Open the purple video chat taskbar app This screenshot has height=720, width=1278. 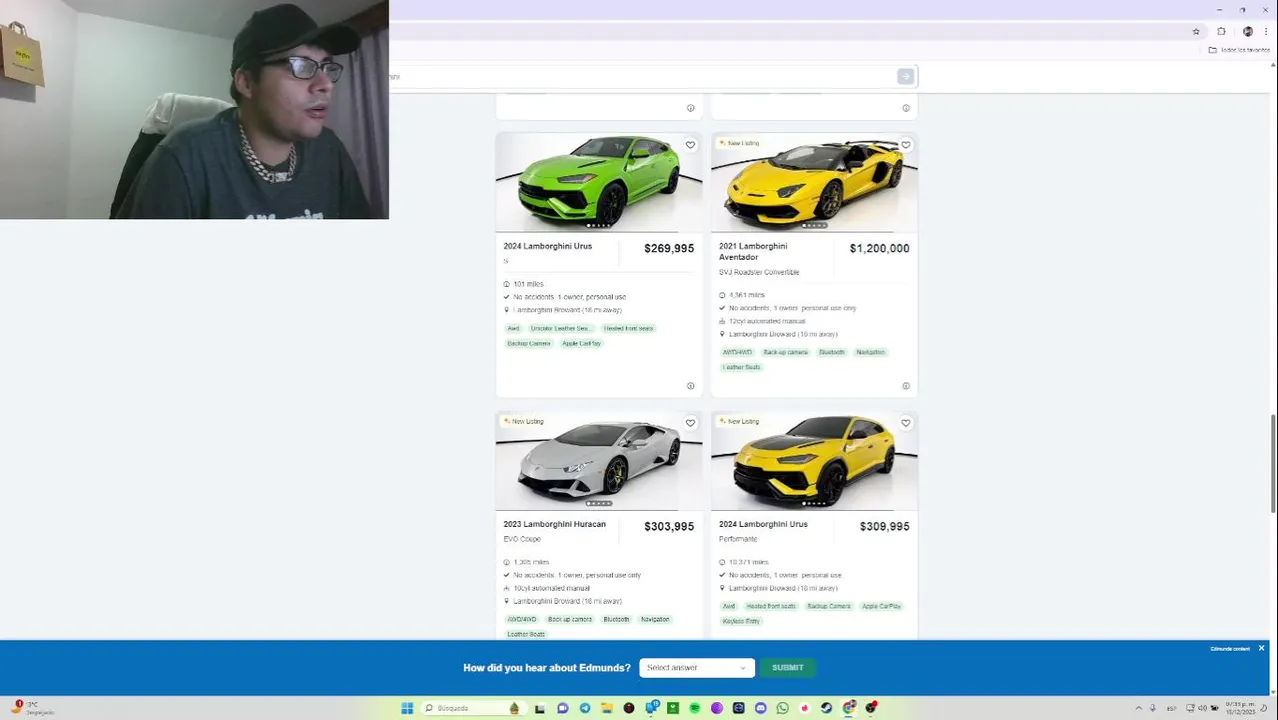563,708
